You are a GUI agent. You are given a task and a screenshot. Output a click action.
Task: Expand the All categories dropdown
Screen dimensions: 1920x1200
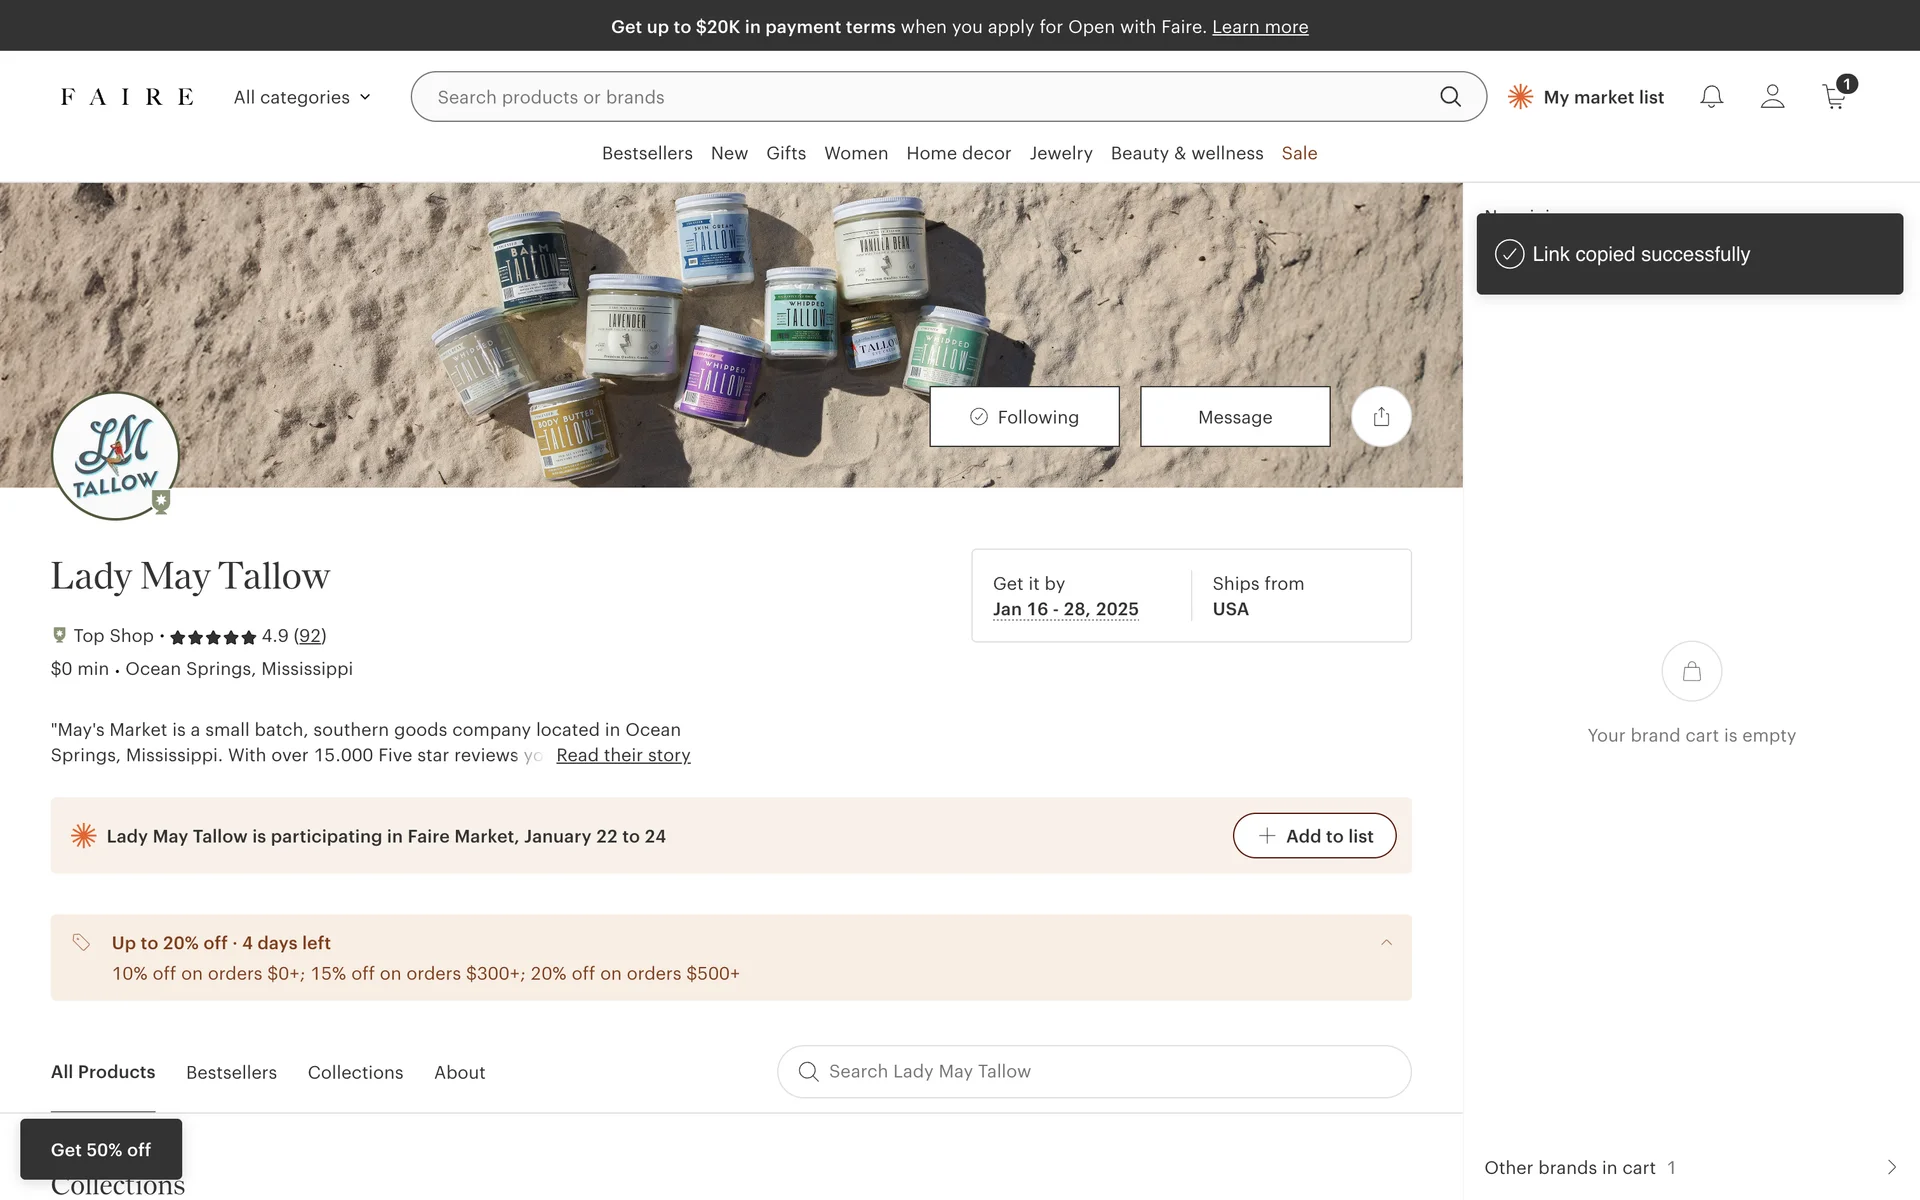click(302, 97)
